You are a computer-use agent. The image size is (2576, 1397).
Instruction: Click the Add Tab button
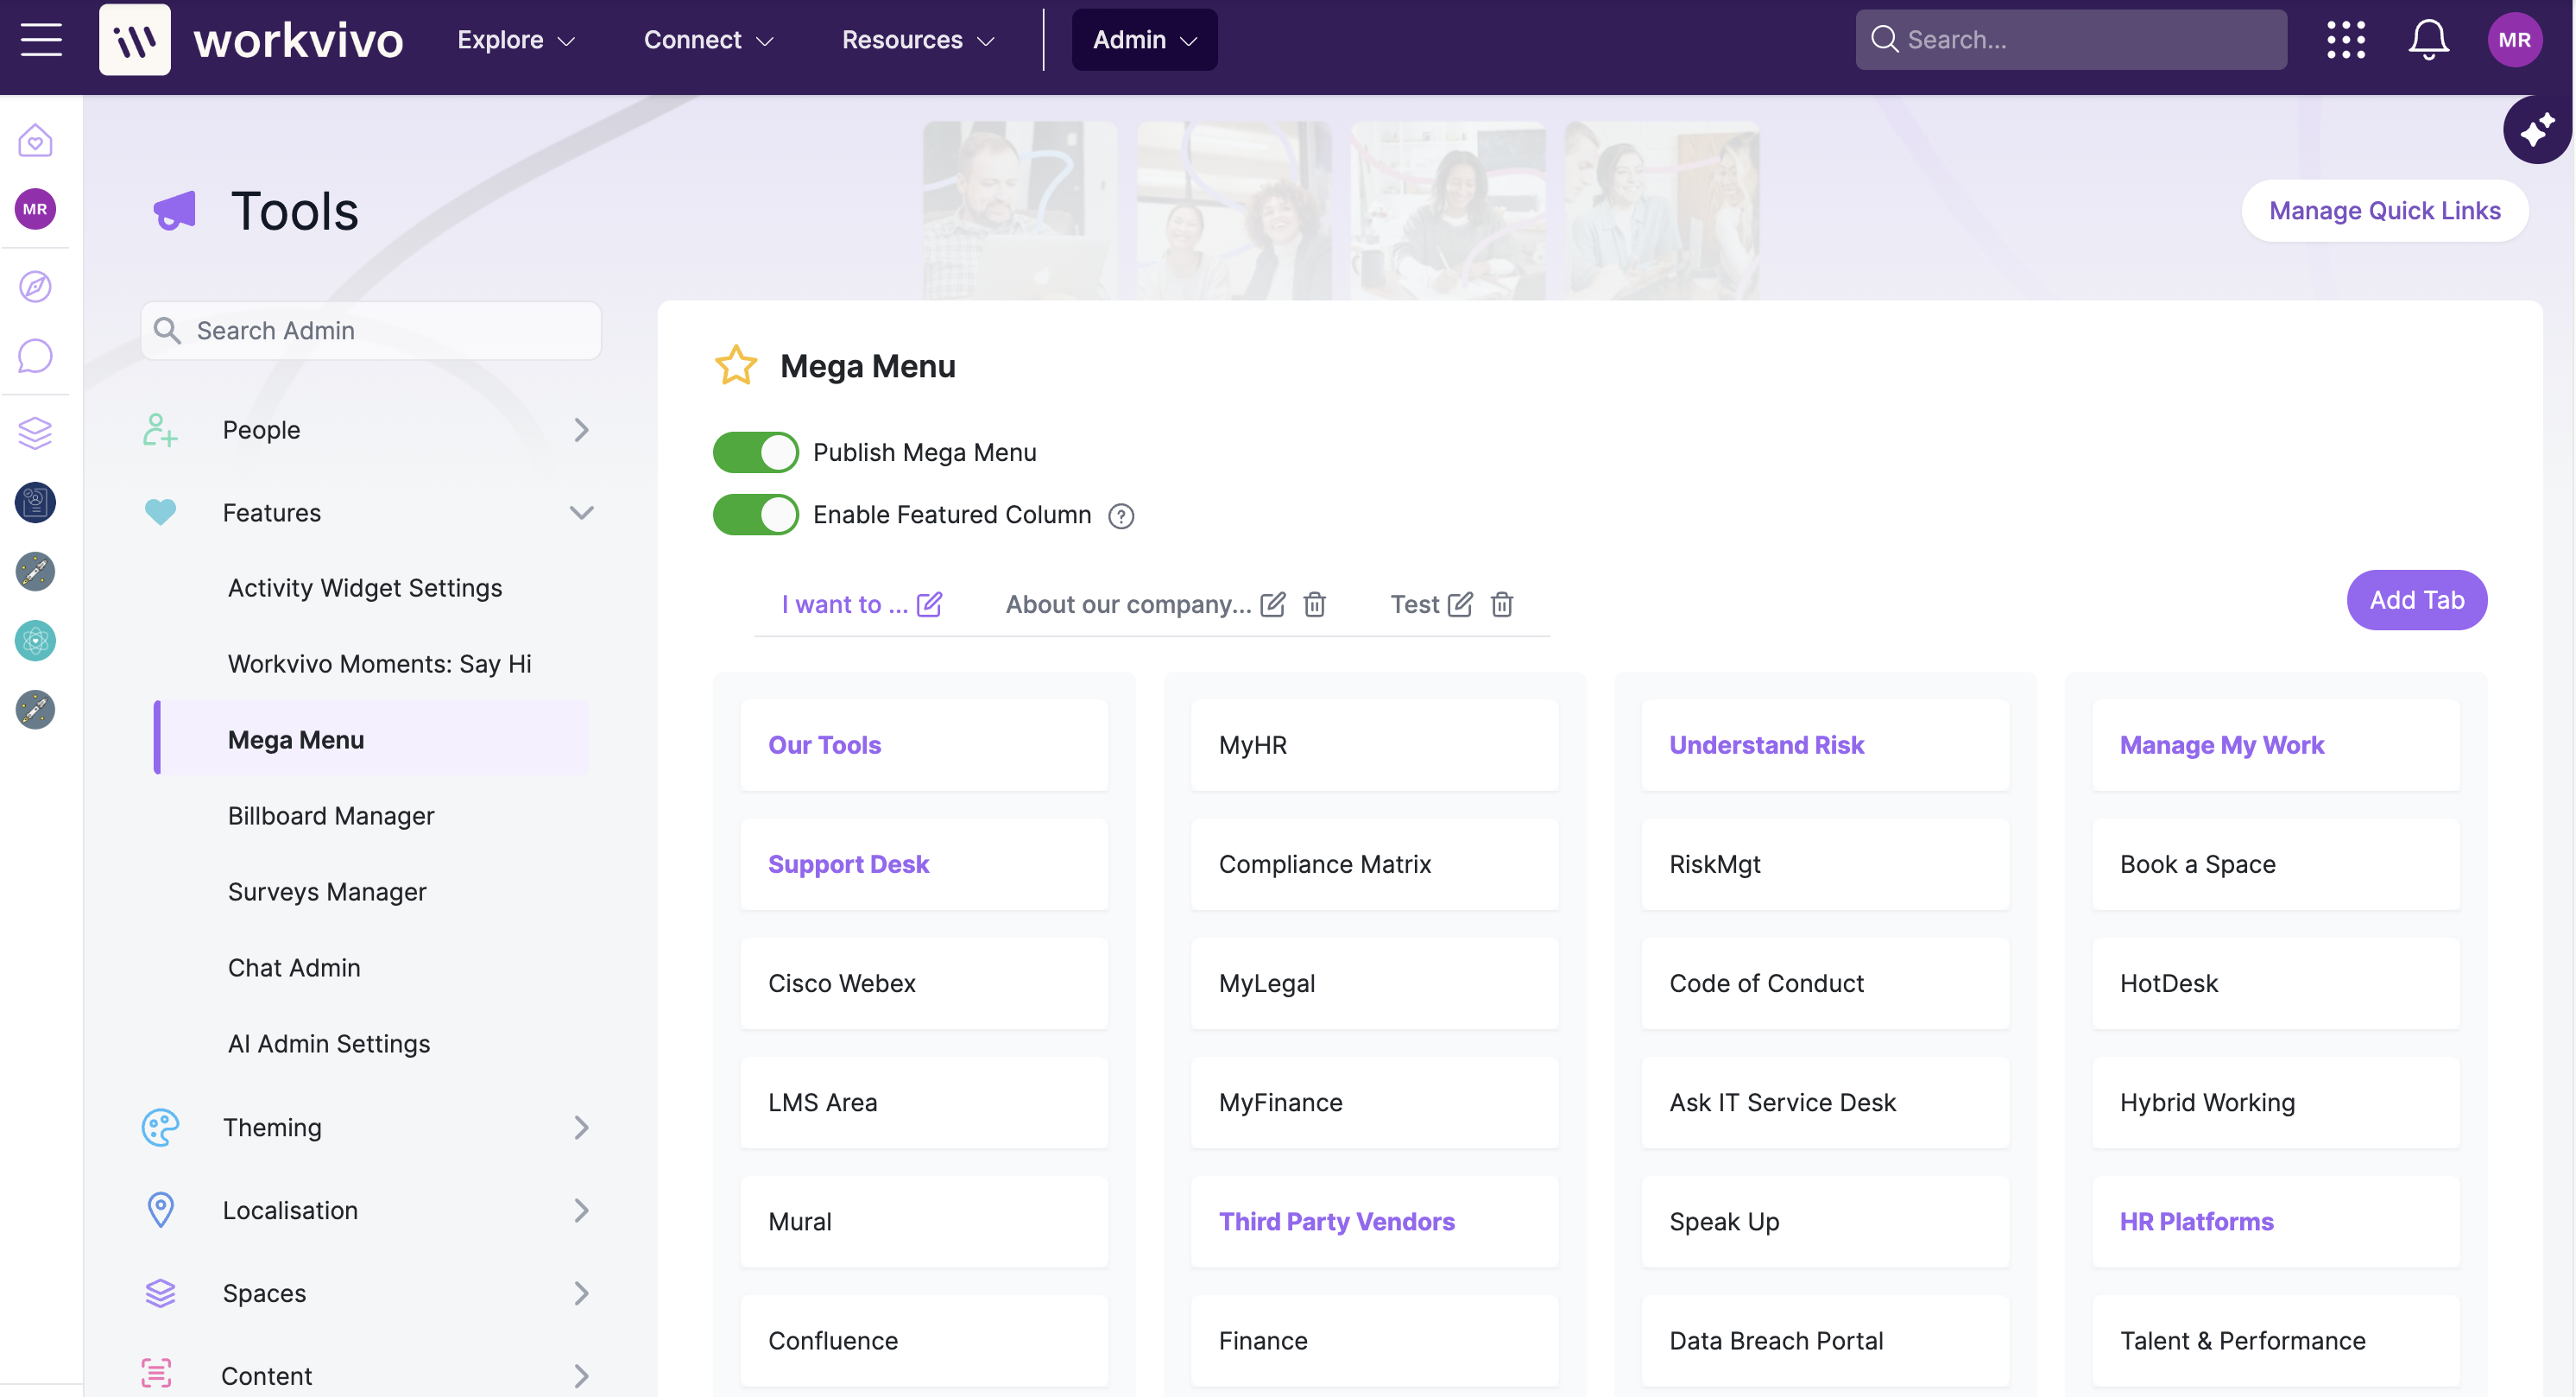(x=2416, y=600)
